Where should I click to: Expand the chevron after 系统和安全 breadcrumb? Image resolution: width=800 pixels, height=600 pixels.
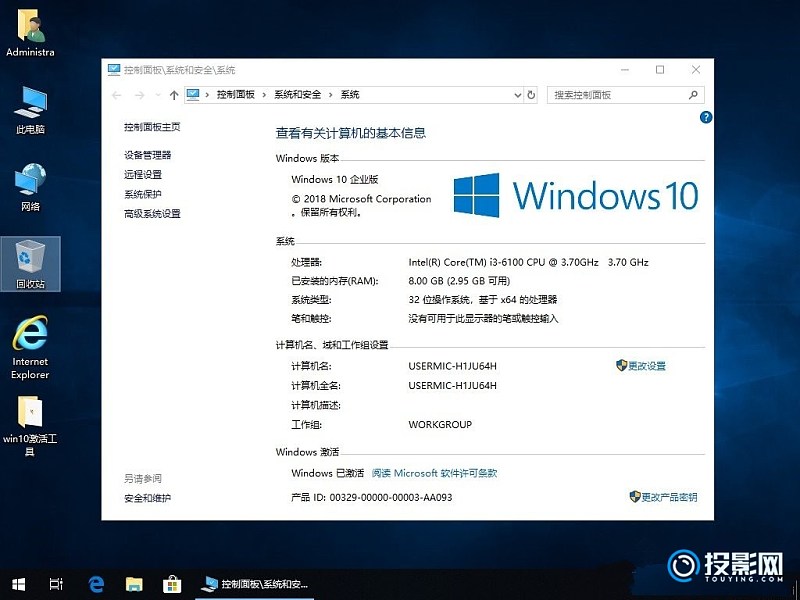tap(331, 95)
